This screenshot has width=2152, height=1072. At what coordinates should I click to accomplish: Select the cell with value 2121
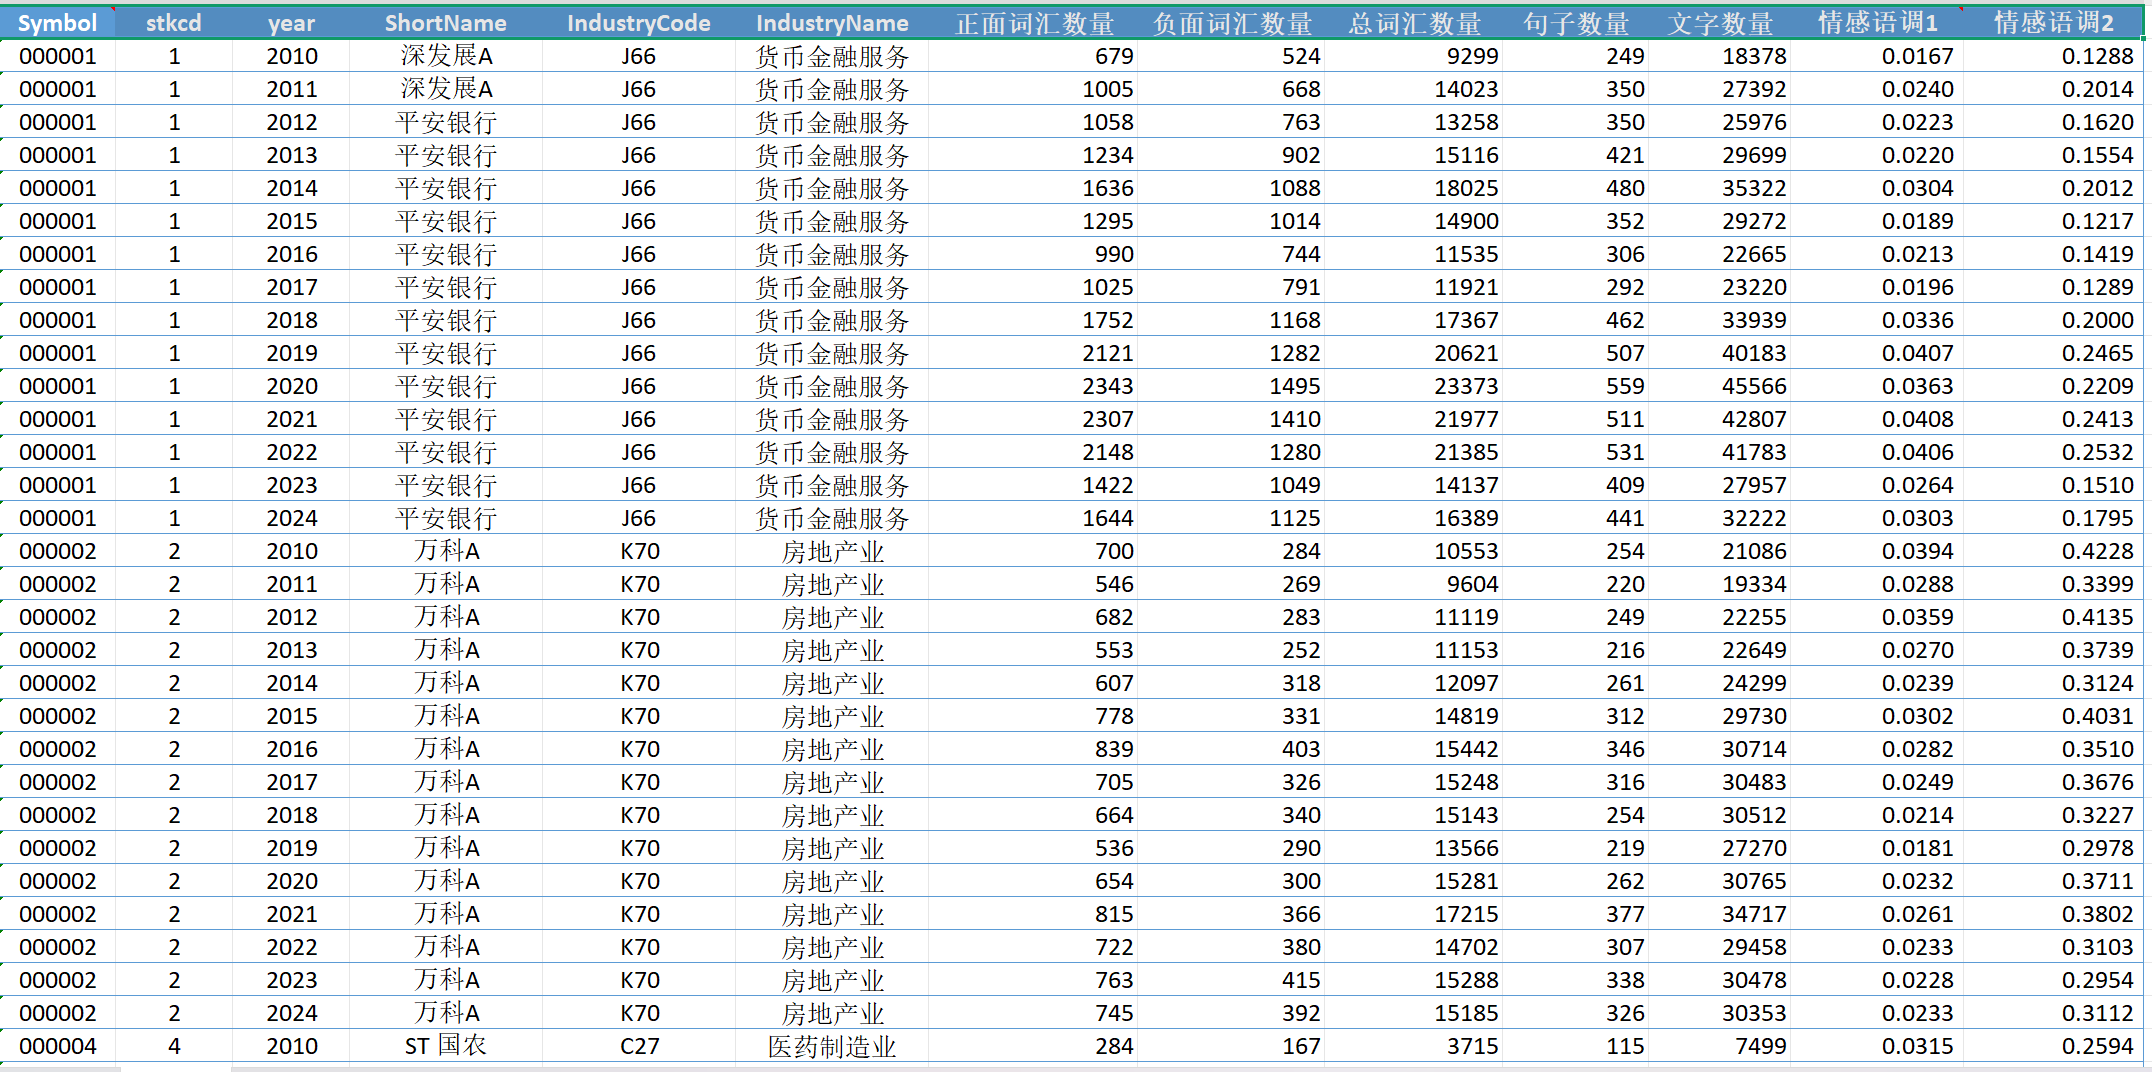coord(1034,353)
